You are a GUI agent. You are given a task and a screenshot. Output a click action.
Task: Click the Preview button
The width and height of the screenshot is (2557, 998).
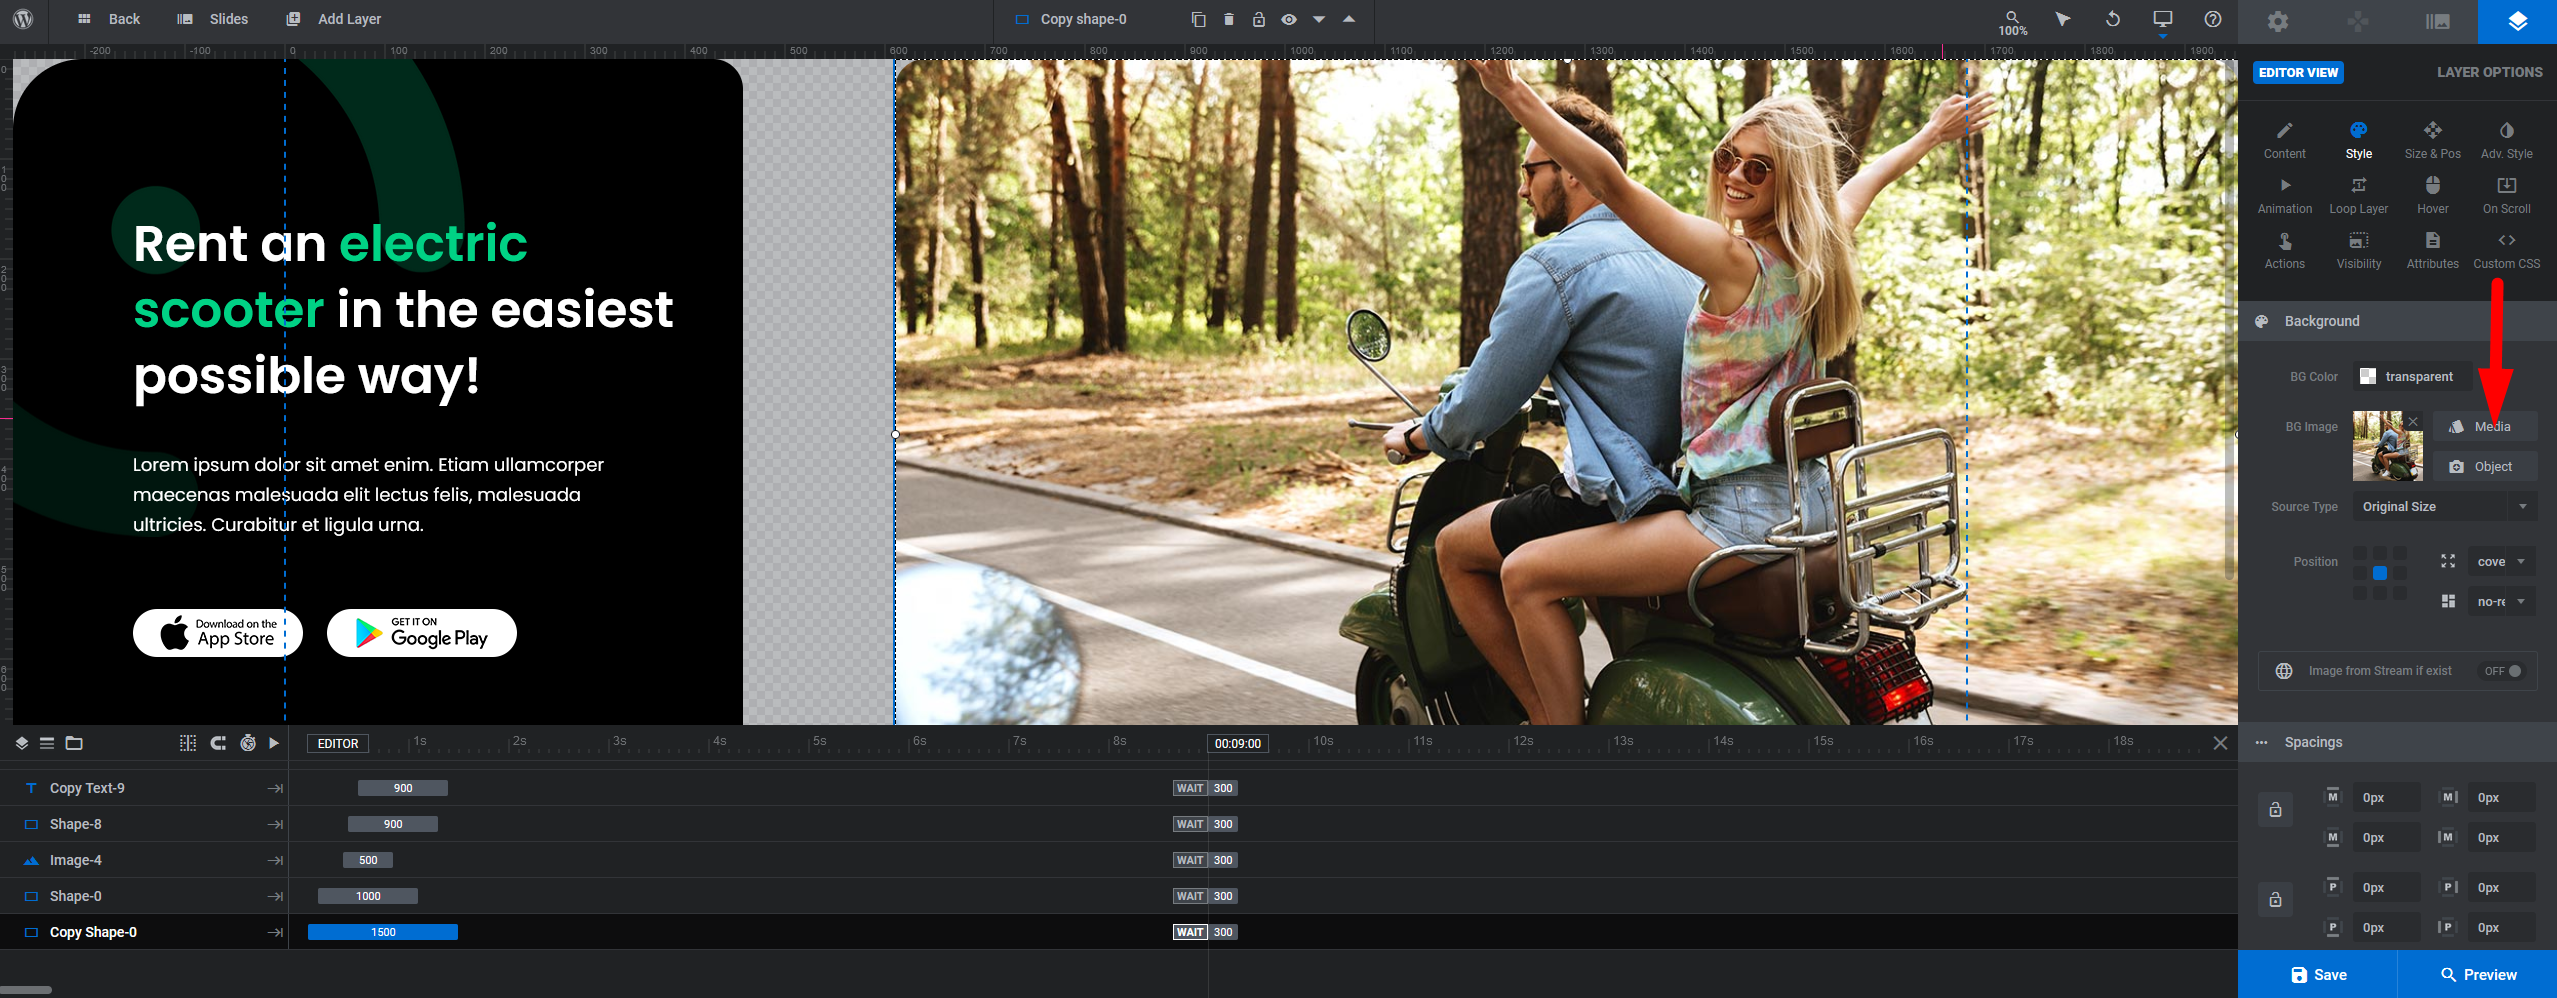point(2478,975)
